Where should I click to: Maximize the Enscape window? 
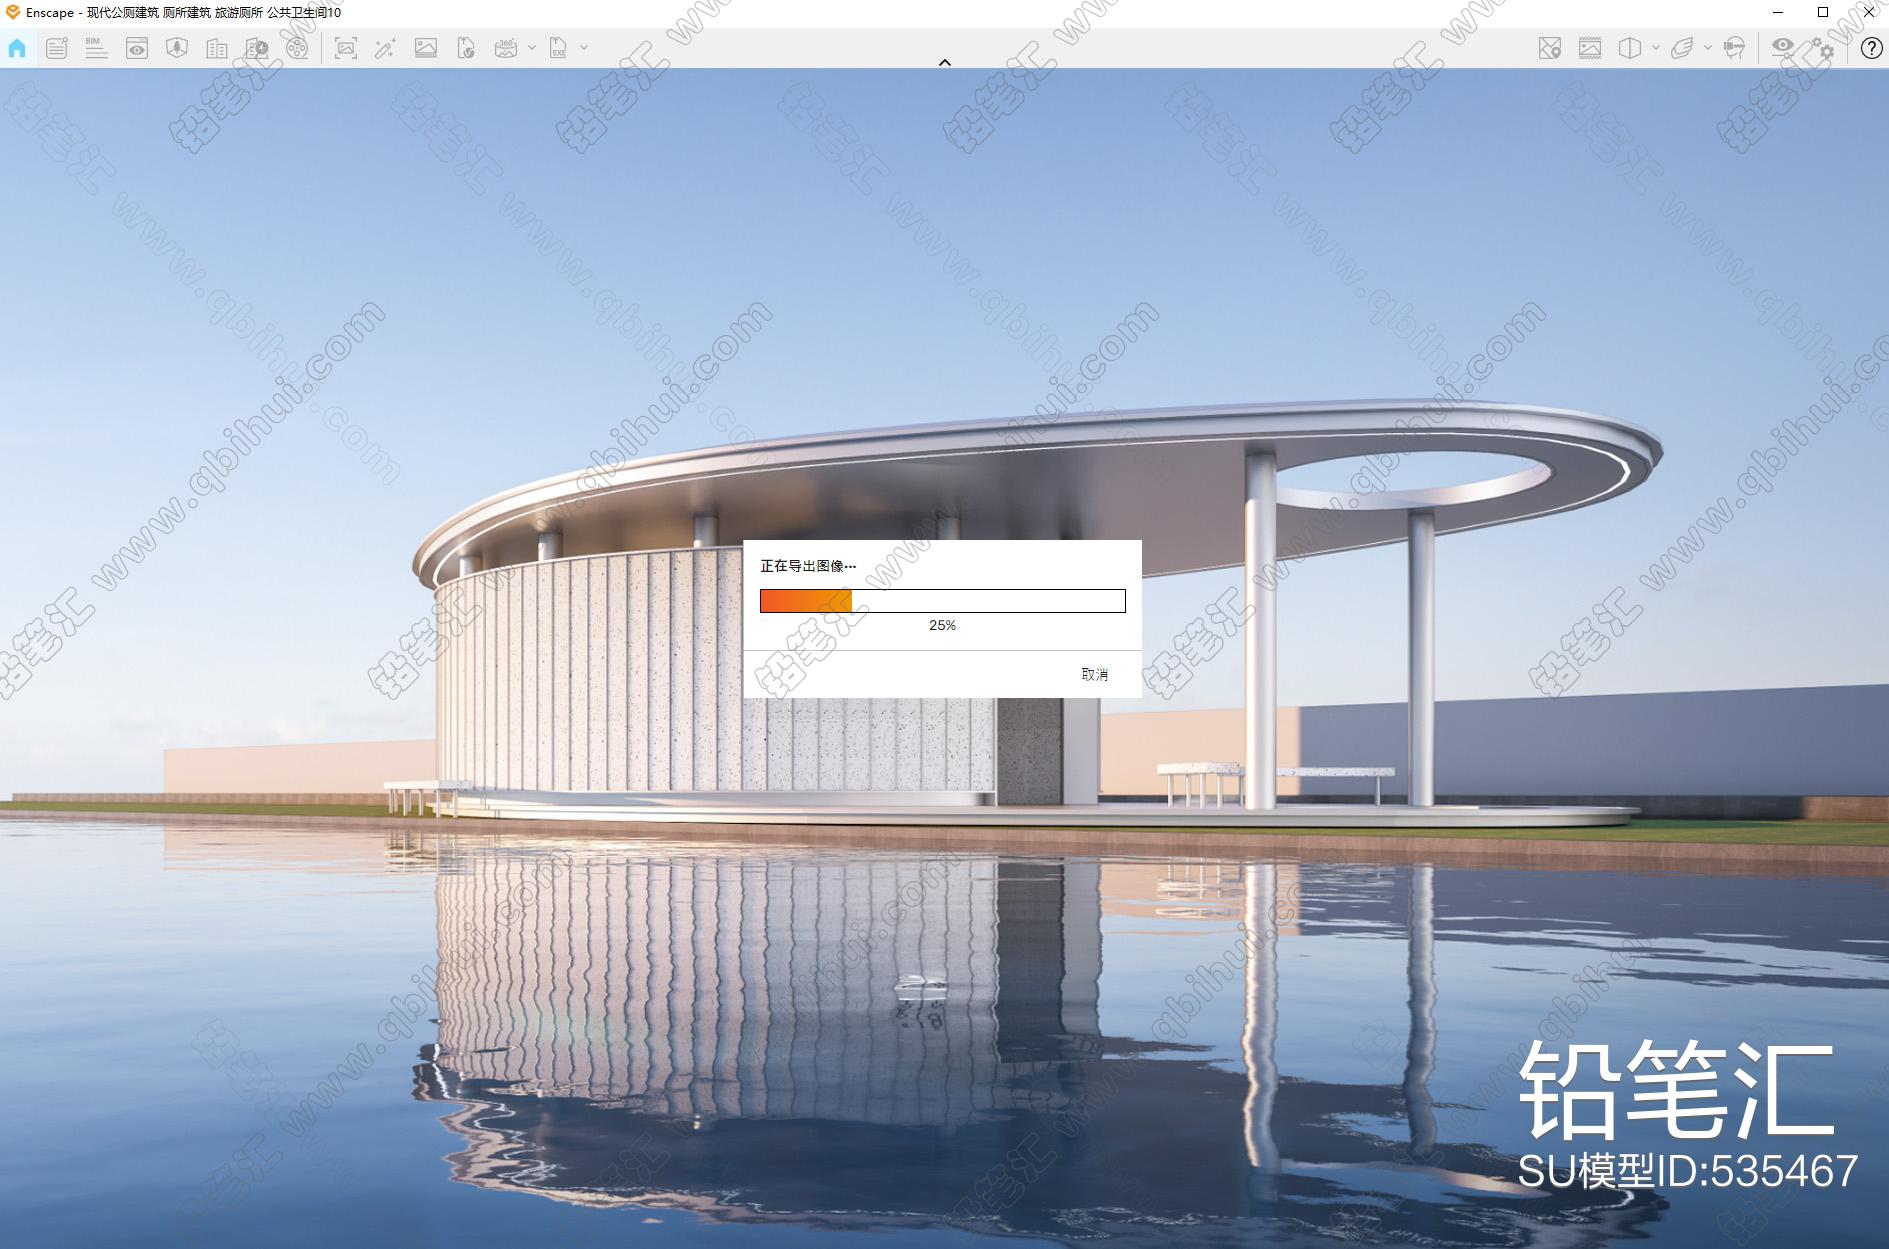tap(1823, 12)
